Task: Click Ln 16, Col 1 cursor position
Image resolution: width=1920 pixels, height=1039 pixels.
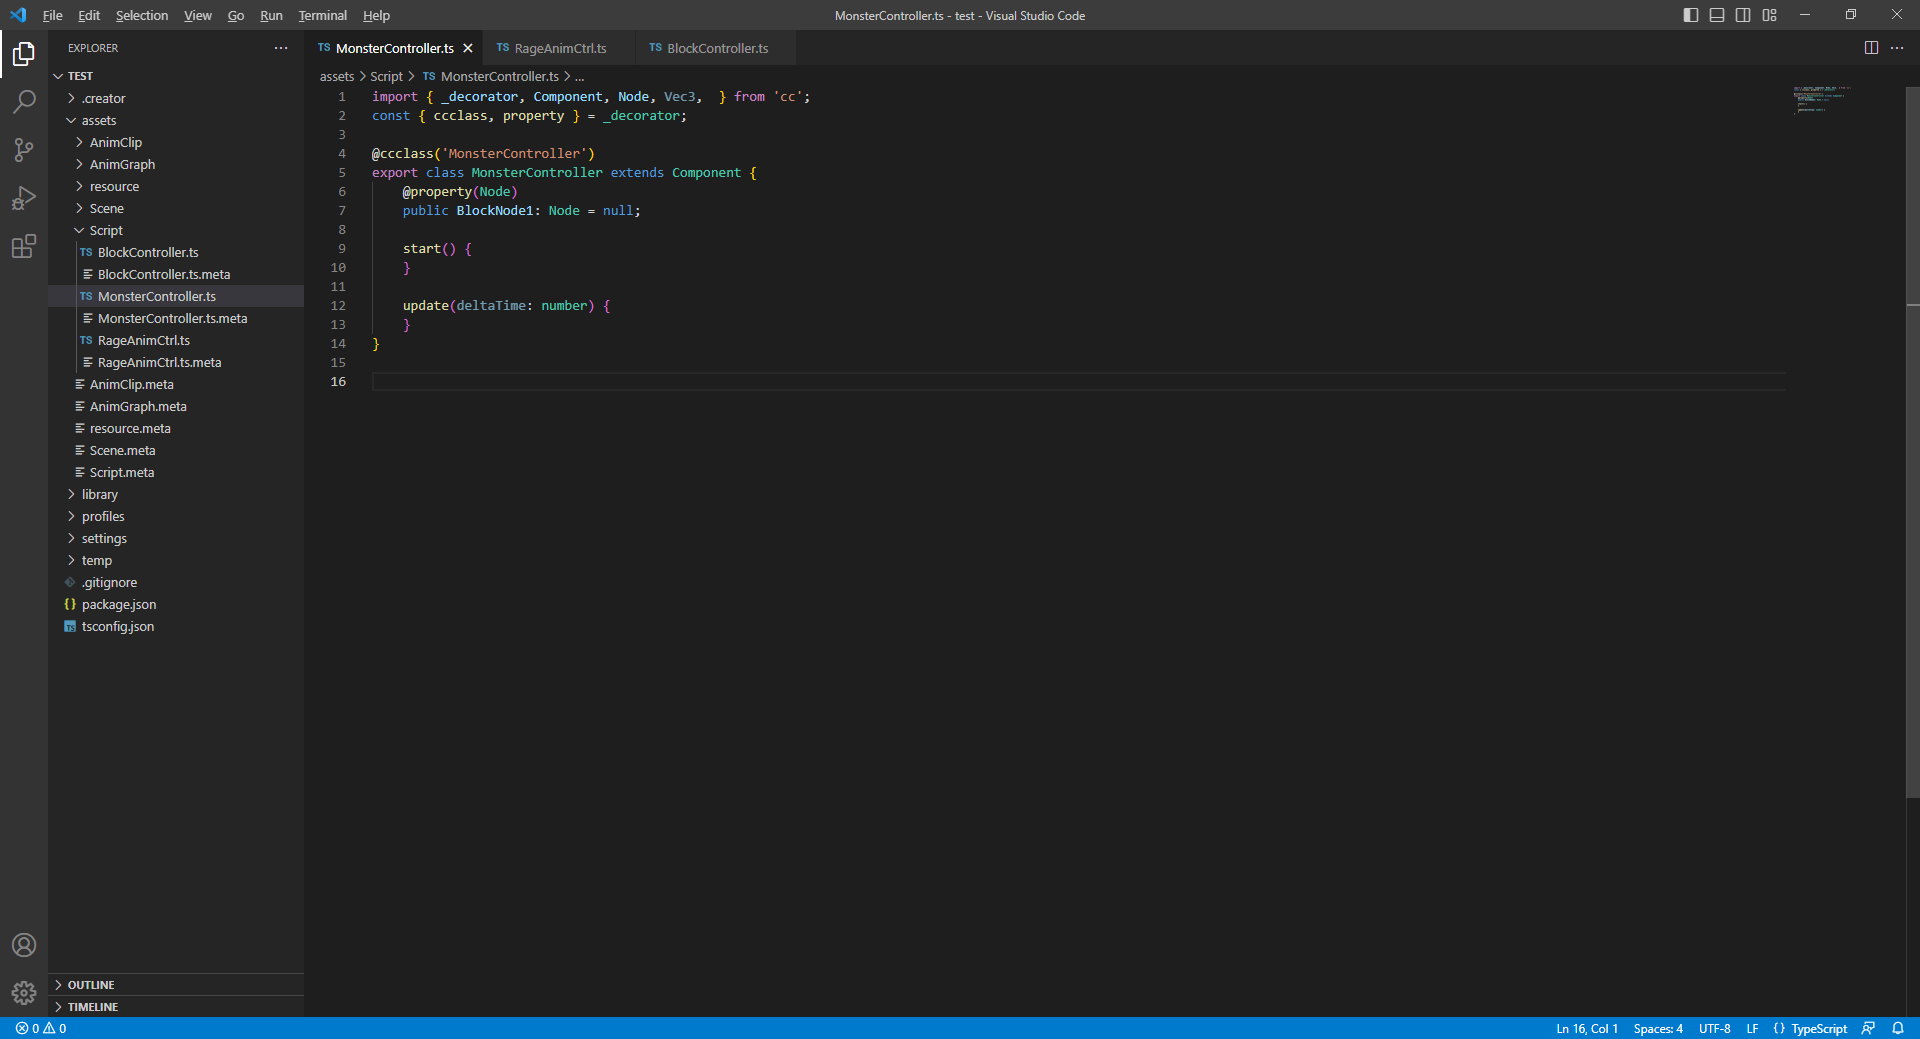Action: tap(1587, 1028)
